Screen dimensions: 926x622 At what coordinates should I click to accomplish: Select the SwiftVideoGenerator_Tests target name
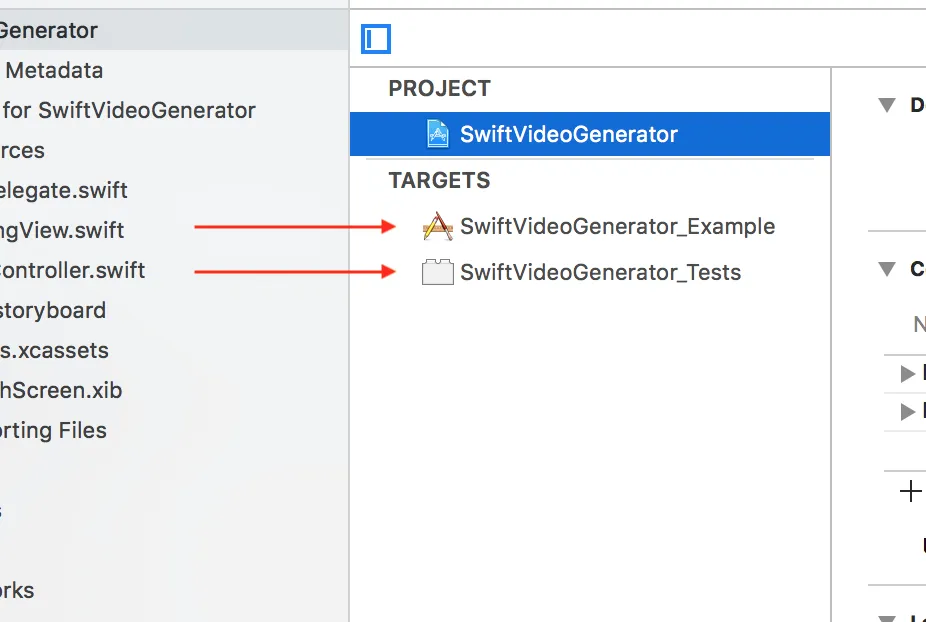coord(600,272)
